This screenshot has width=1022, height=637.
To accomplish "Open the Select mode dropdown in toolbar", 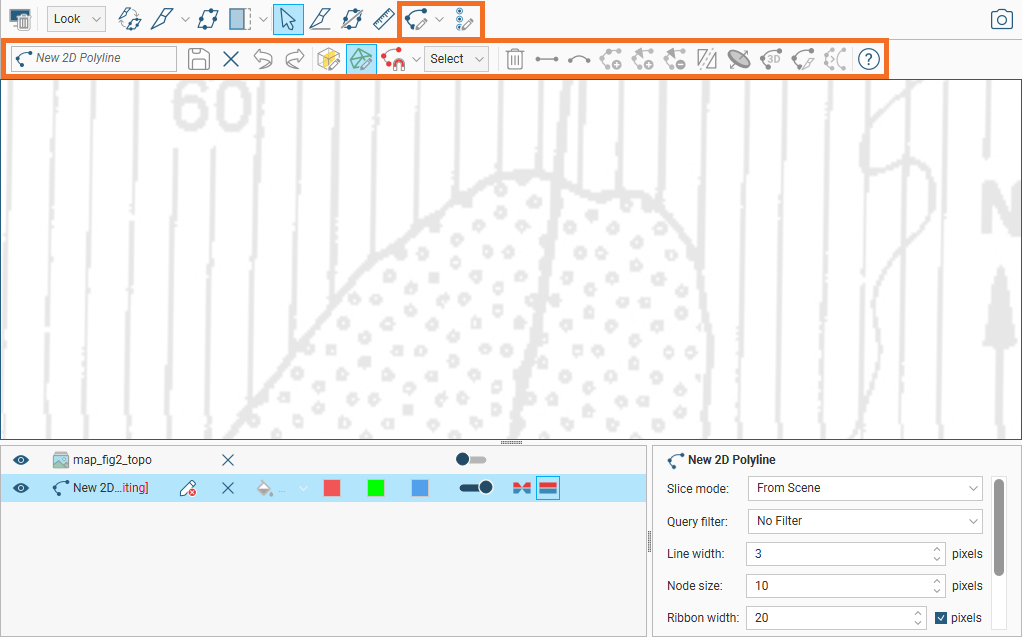I will point(456,59).
